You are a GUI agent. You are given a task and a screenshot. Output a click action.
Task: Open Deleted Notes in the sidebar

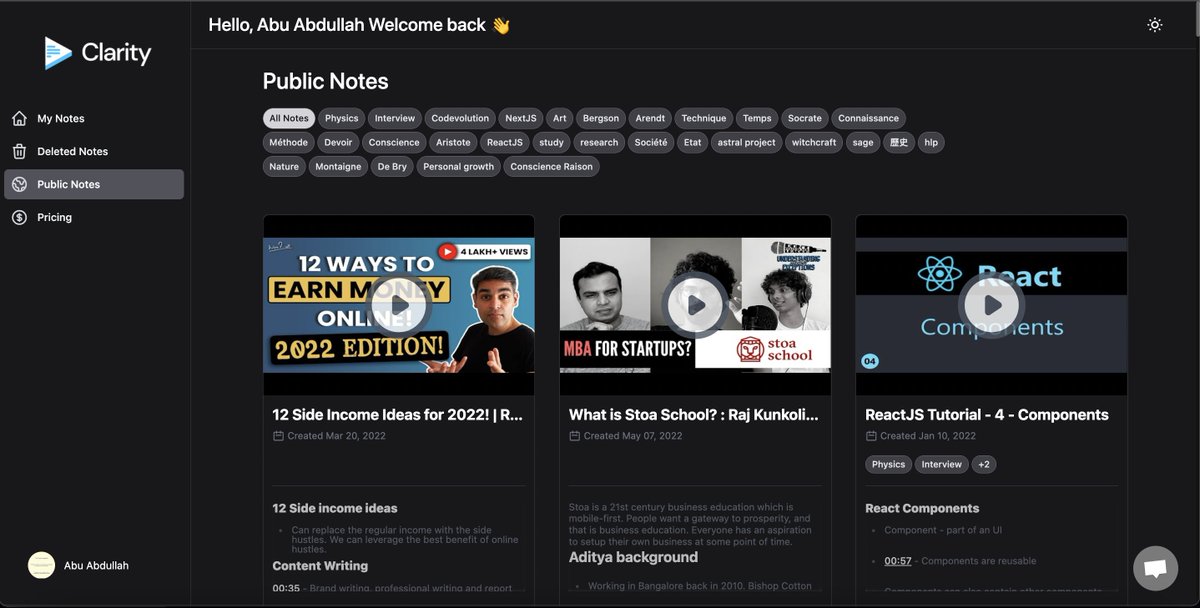point(94,152)
